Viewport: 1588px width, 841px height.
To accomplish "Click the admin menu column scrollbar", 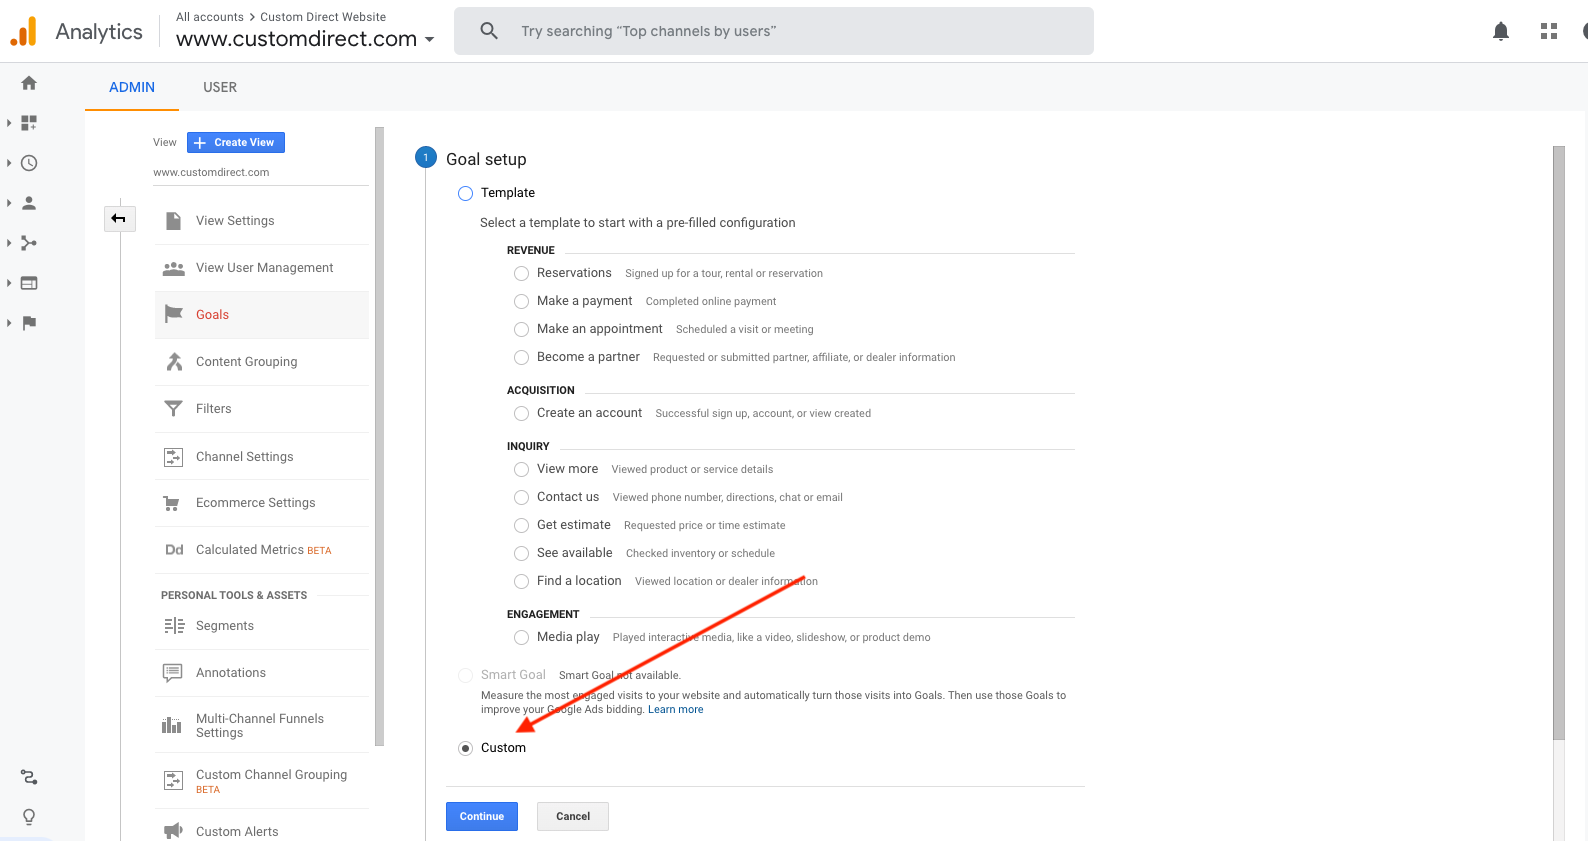I will tap(379, 436).
